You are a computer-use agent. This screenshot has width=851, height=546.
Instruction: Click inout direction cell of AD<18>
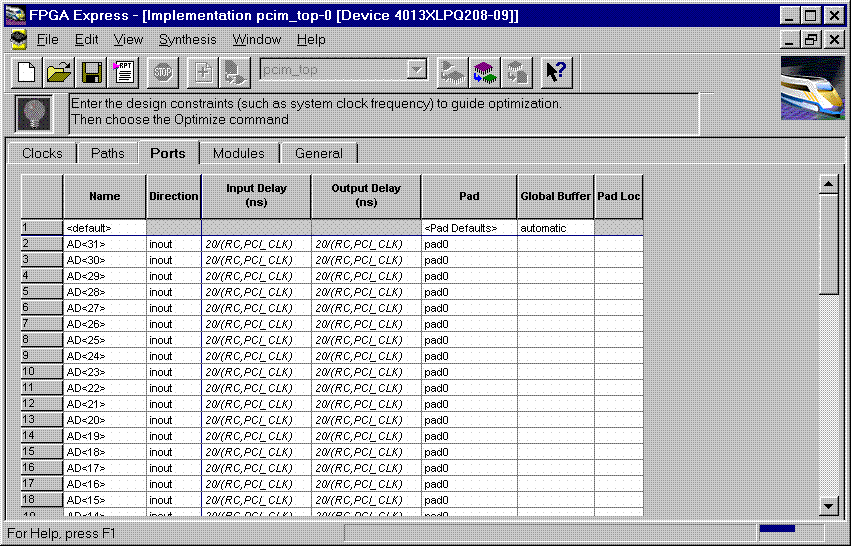[174, 452]
